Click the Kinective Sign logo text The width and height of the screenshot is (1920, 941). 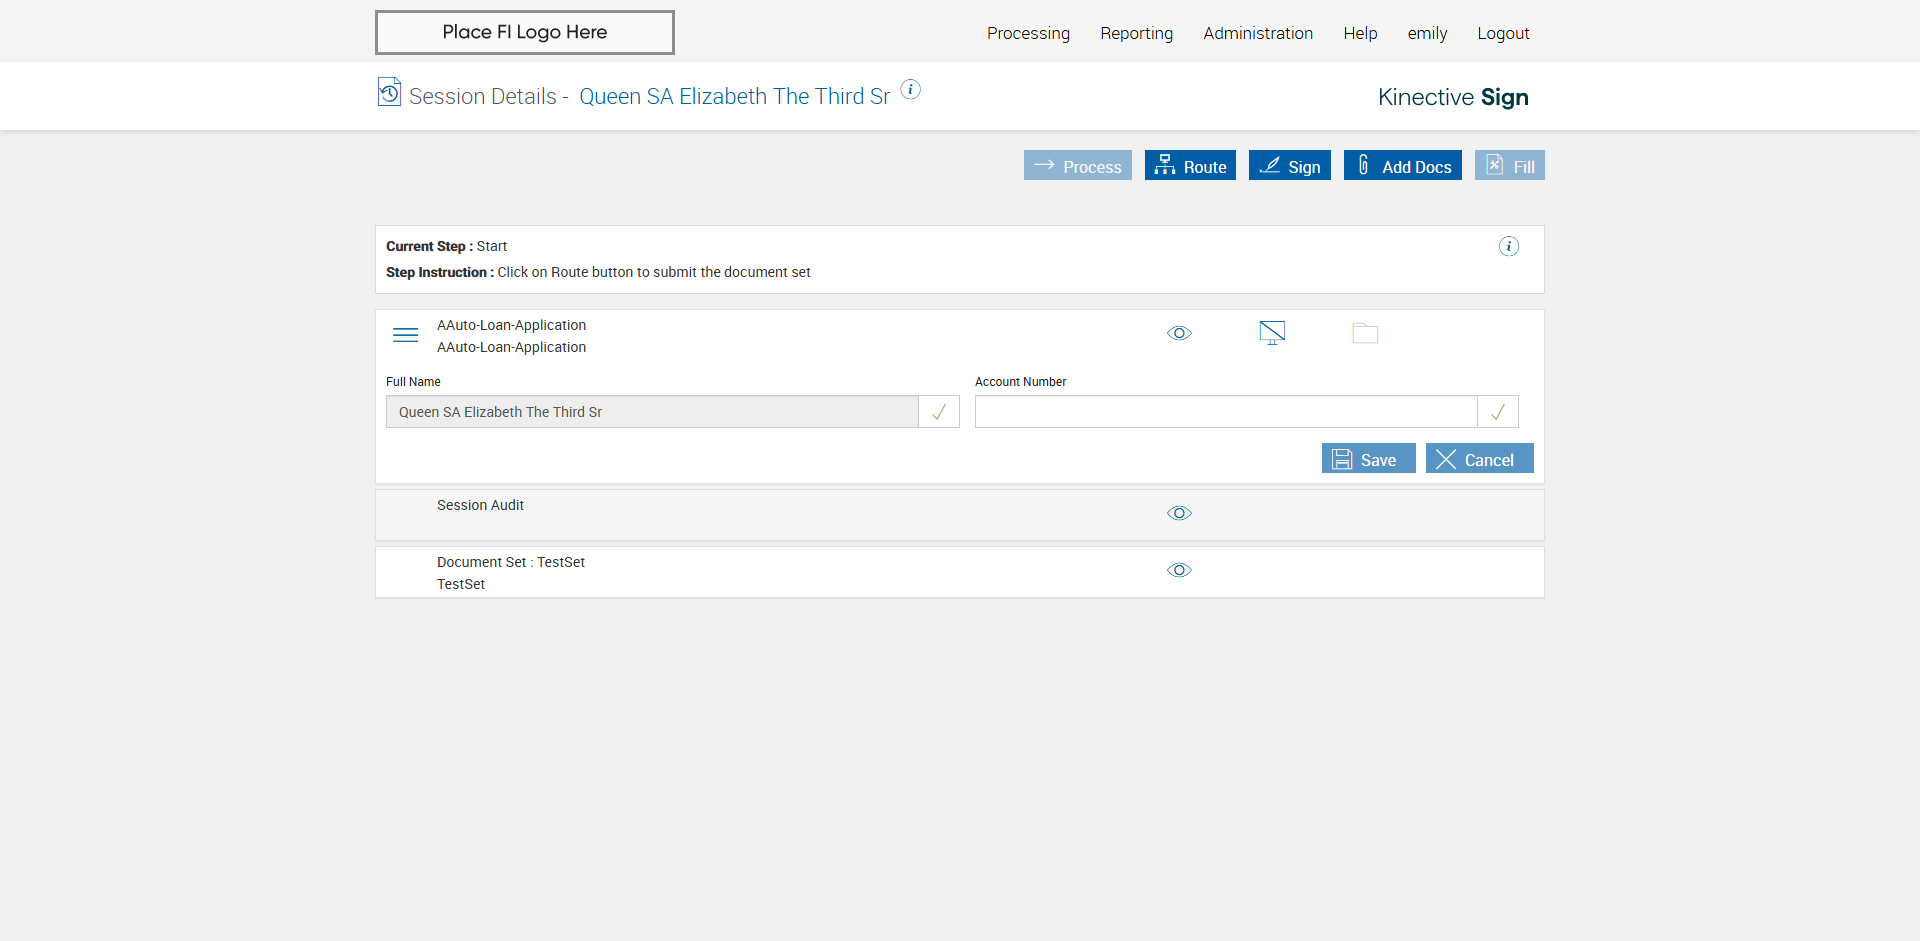1453,97
